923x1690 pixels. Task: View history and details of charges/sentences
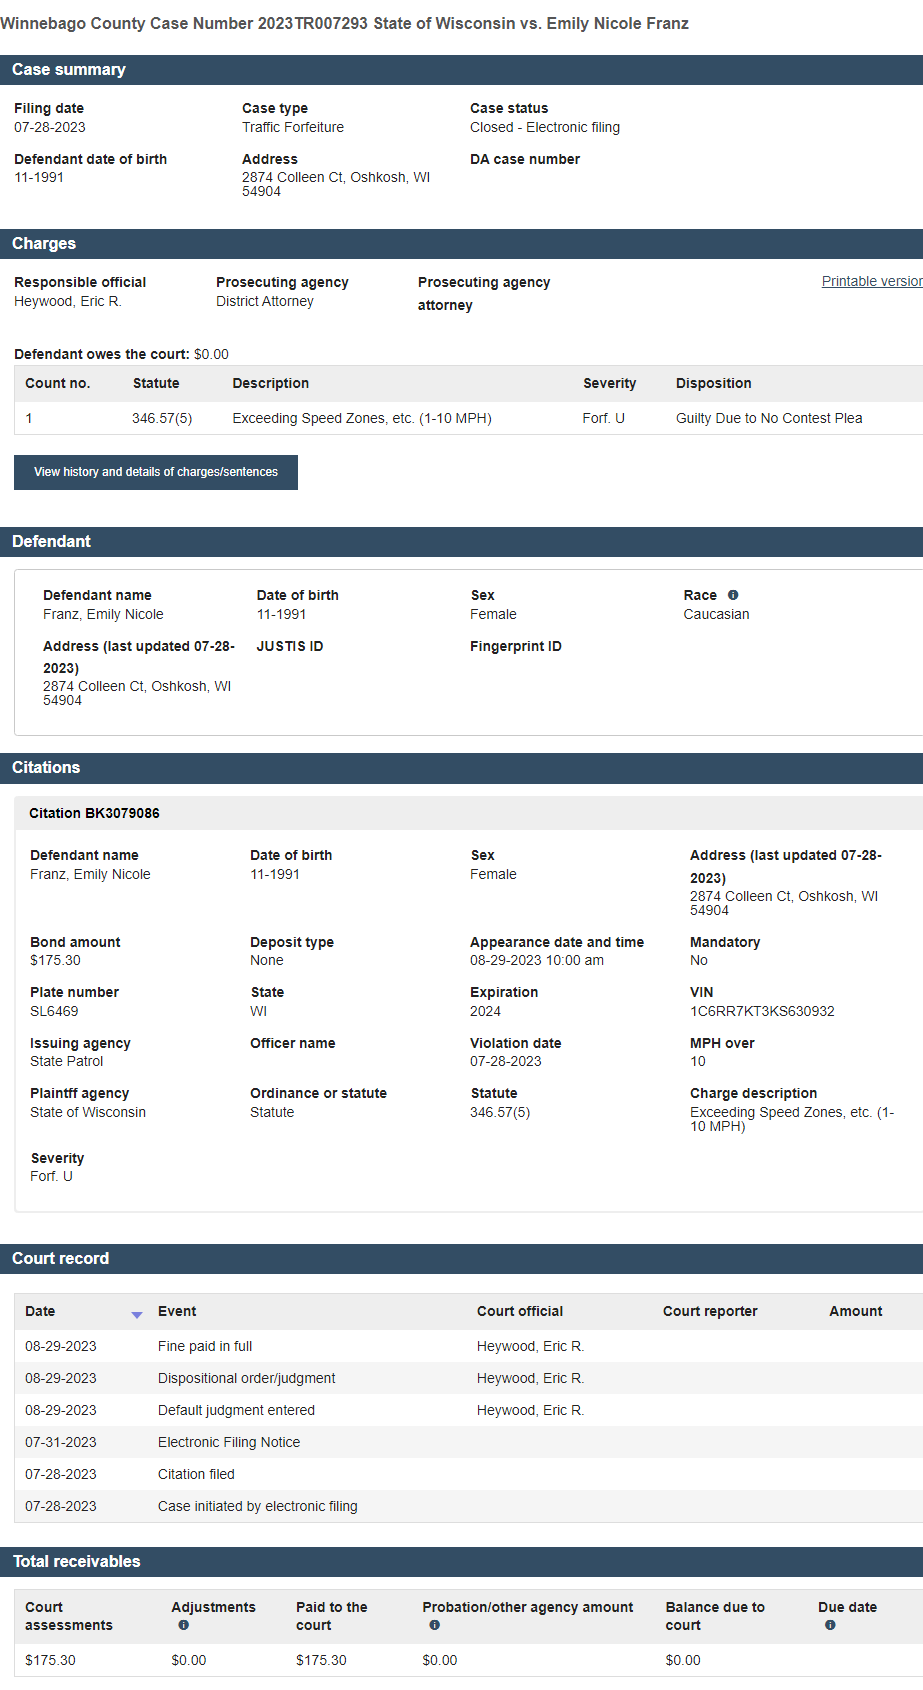click(156, 472)
